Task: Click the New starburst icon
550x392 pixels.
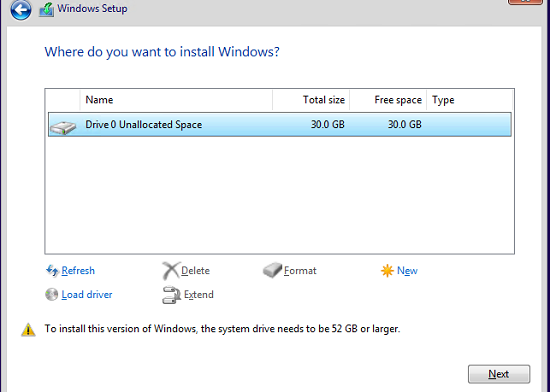Action: click(x=387, y=271)
